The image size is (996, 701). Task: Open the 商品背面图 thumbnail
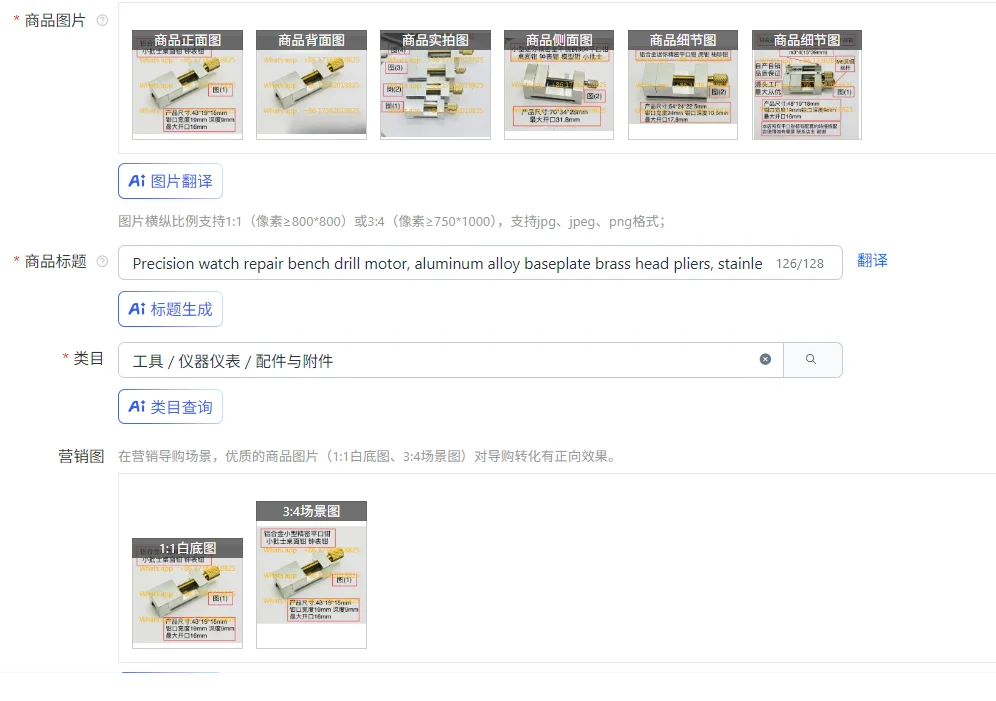pos(311,84)
